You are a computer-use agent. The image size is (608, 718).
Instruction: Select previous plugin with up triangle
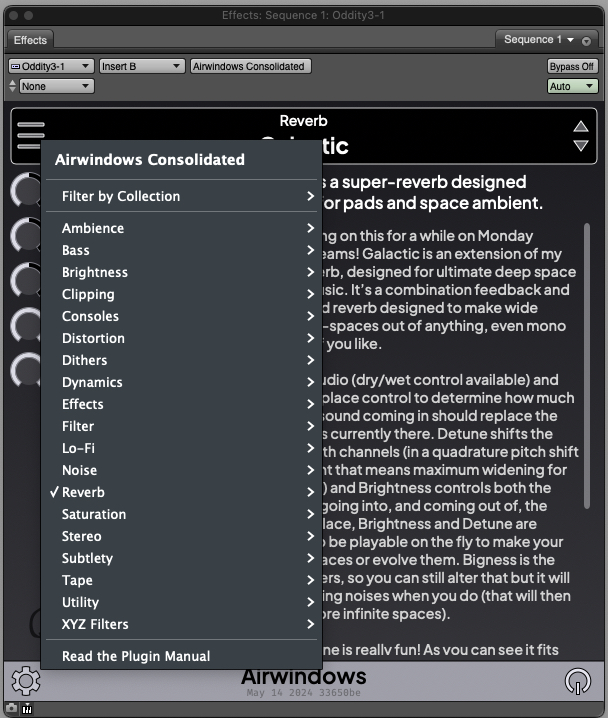click(581, 126)
